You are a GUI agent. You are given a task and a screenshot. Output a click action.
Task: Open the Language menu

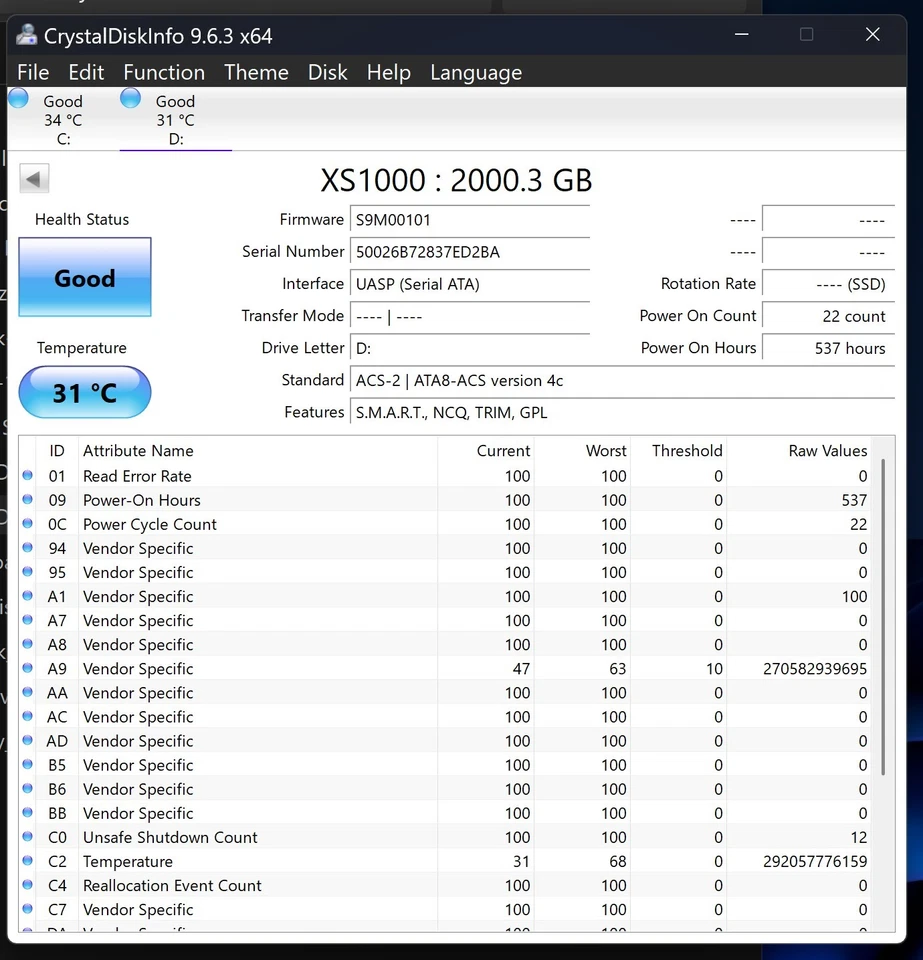click(x=476, y=72)
